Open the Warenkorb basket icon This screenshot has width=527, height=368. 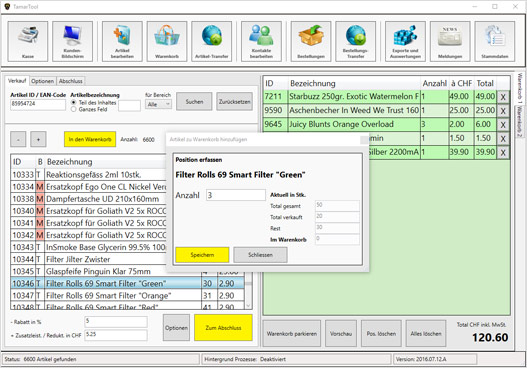pos(167,41)
